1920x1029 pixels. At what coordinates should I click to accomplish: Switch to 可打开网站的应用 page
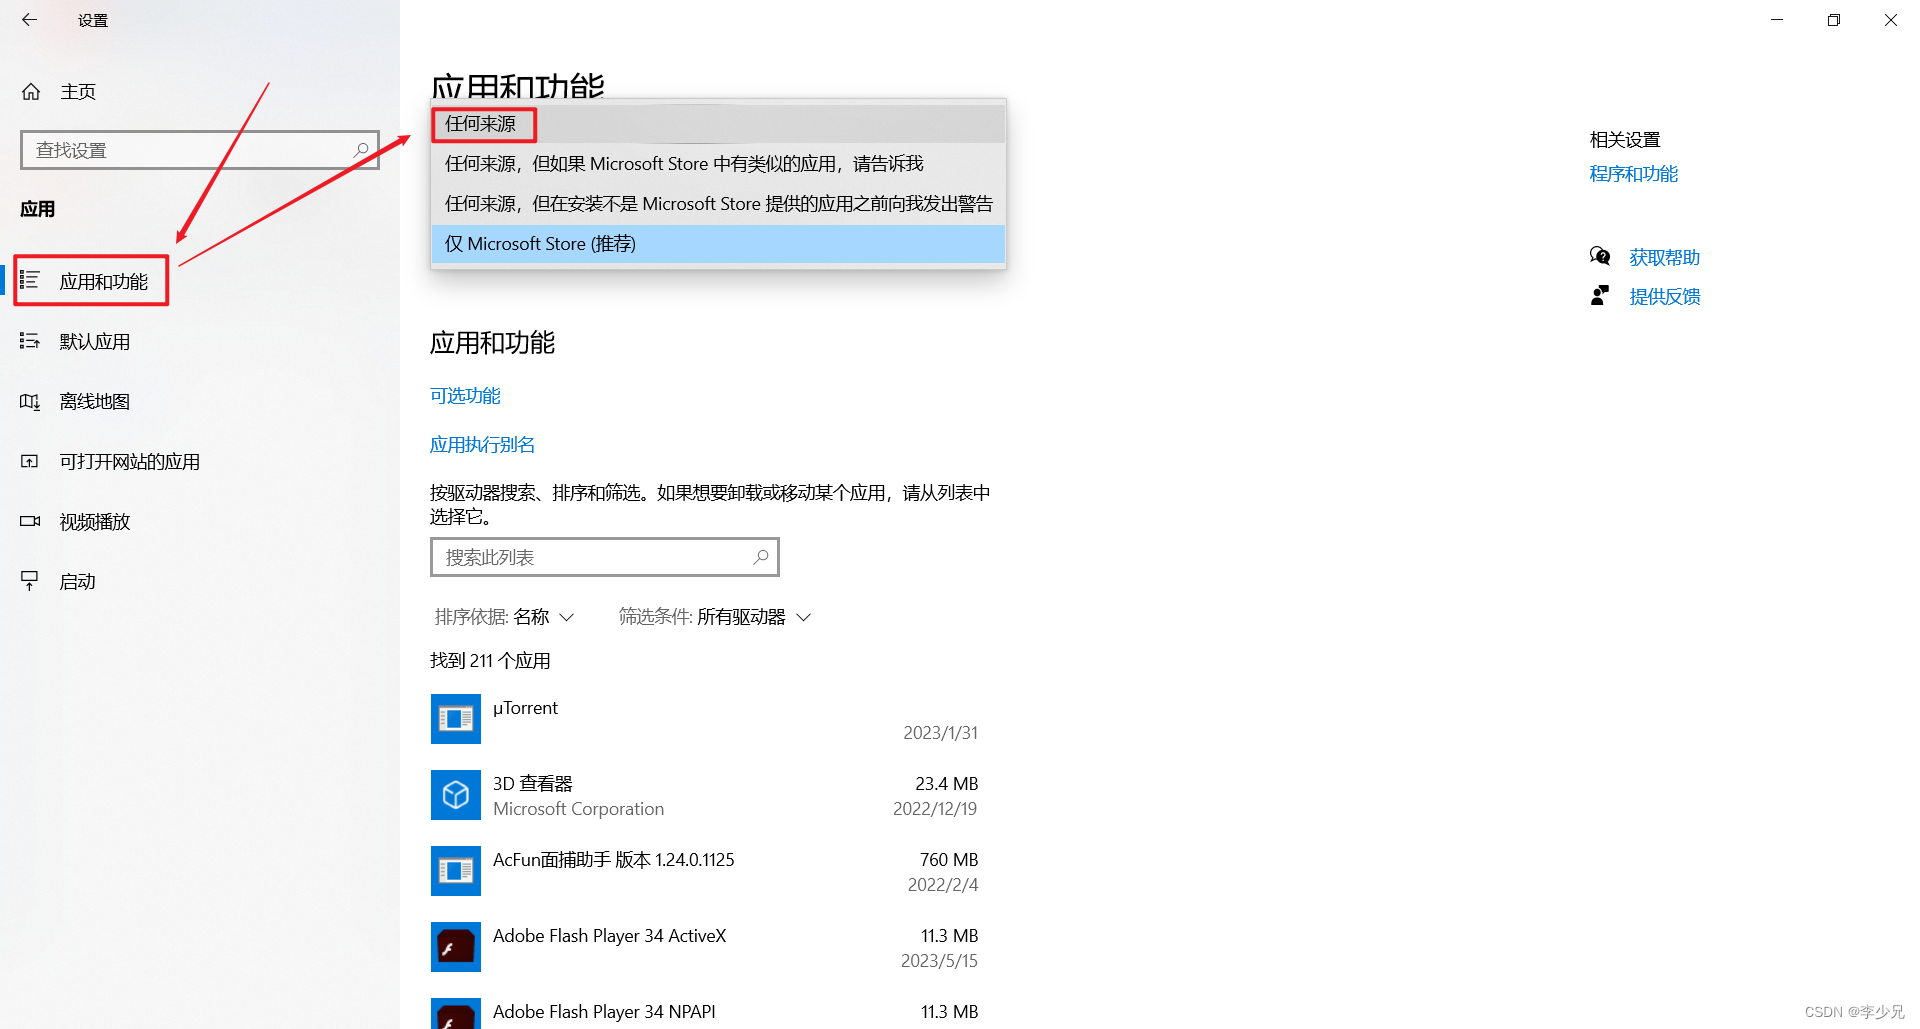point(130,462)
